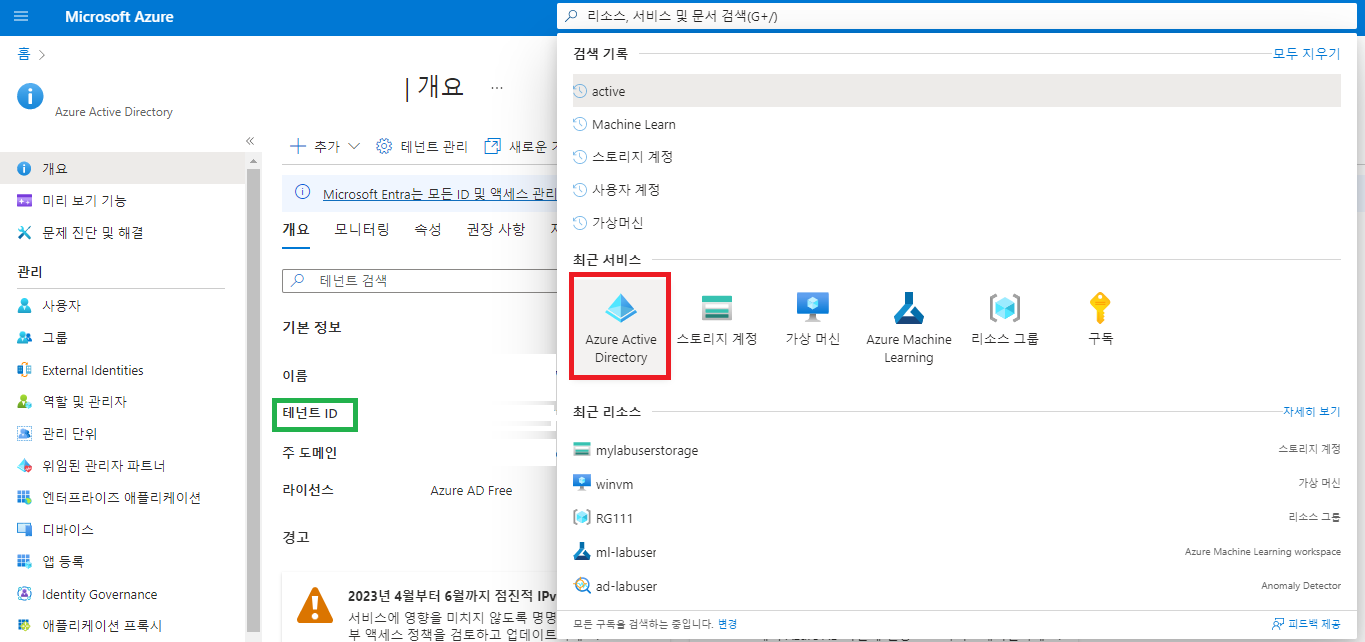Screen dimensions: 1365x642
Task: Click 자세히 보기 for recent resources
Action: (x=1312, y=411)
